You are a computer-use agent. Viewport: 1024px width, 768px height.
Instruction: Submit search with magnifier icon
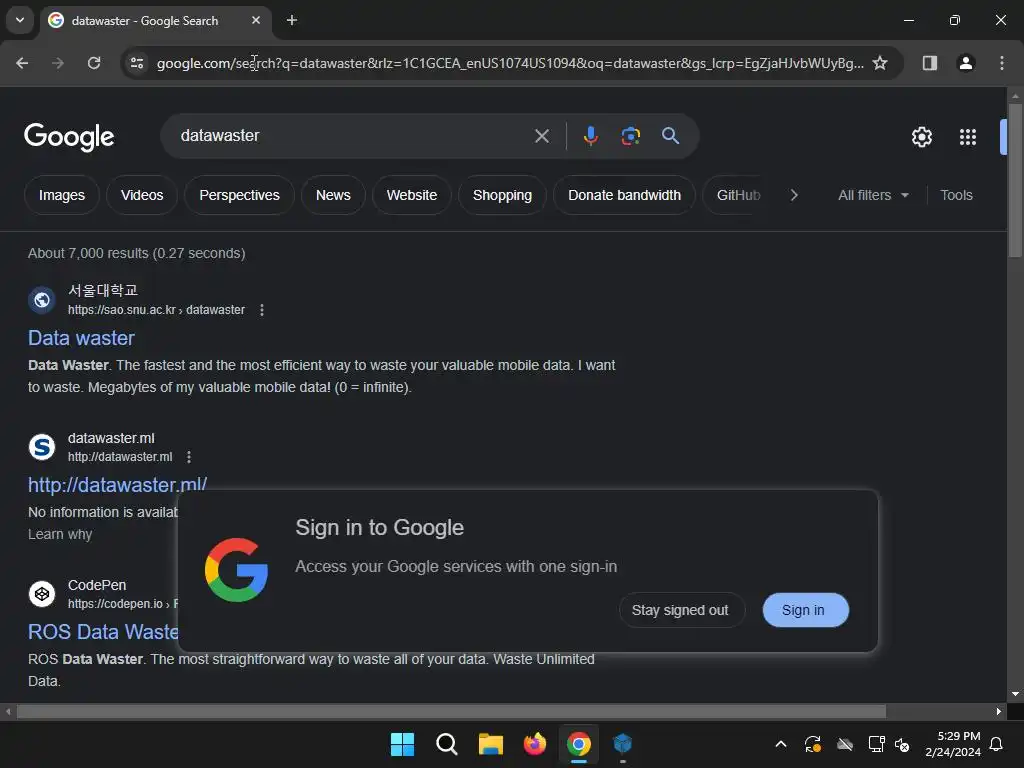(671, 136)
